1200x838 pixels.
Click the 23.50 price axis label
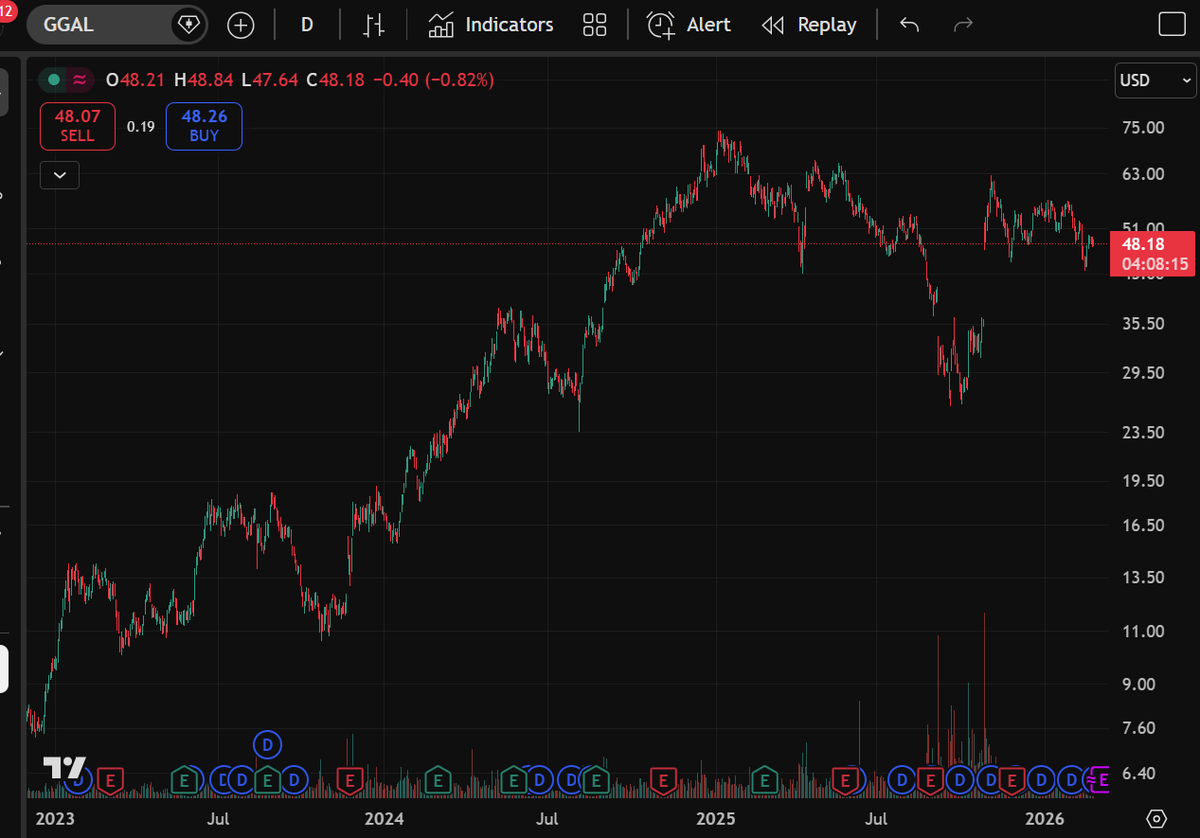tap(1144, 433)
